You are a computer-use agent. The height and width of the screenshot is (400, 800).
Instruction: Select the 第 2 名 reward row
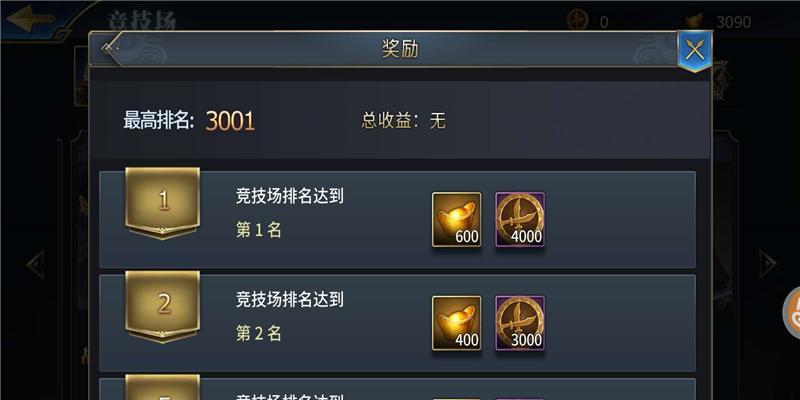[397, 323]
